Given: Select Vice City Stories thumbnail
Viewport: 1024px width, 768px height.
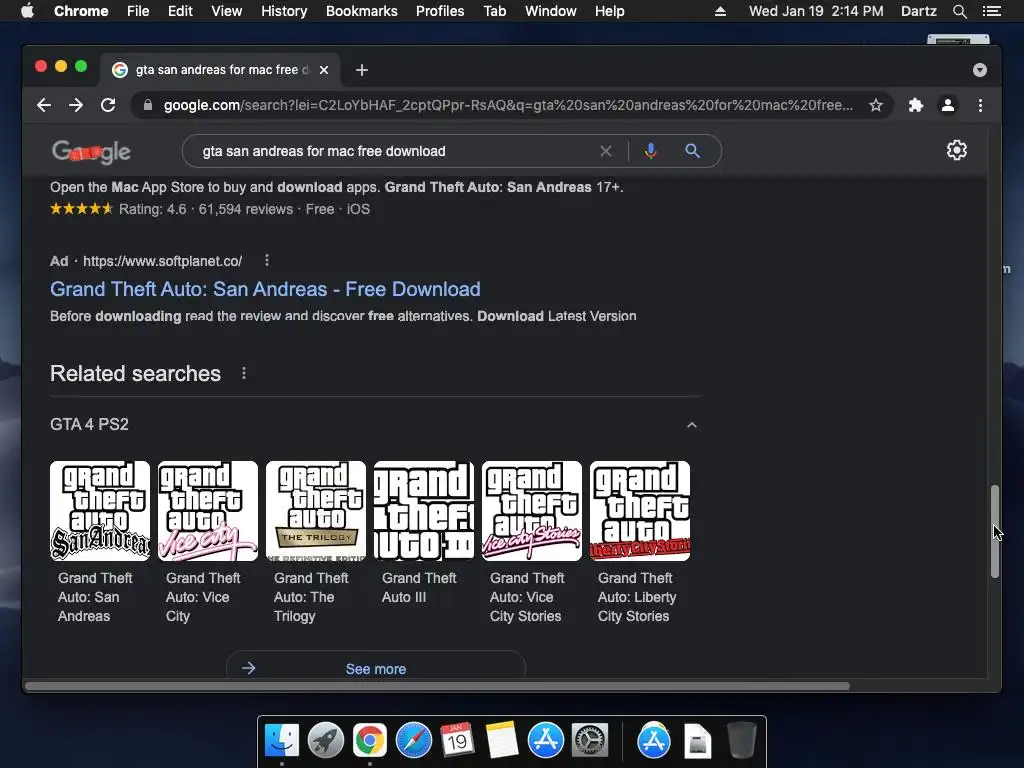Looking at the screenshot, I should tap(532, 511).
